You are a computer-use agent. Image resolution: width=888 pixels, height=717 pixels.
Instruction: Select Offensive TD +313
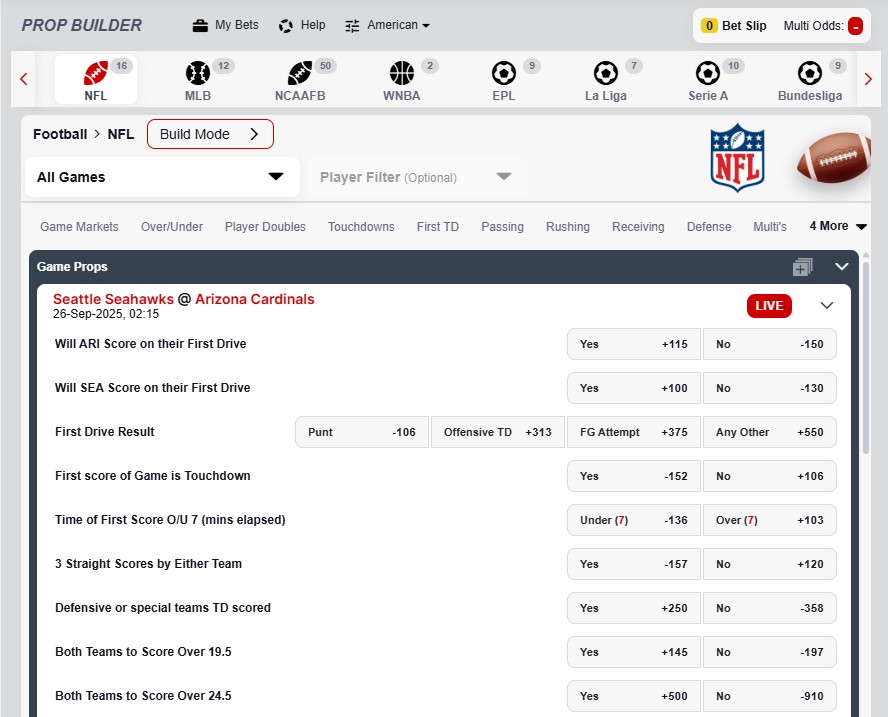click(x=498, y=432)
